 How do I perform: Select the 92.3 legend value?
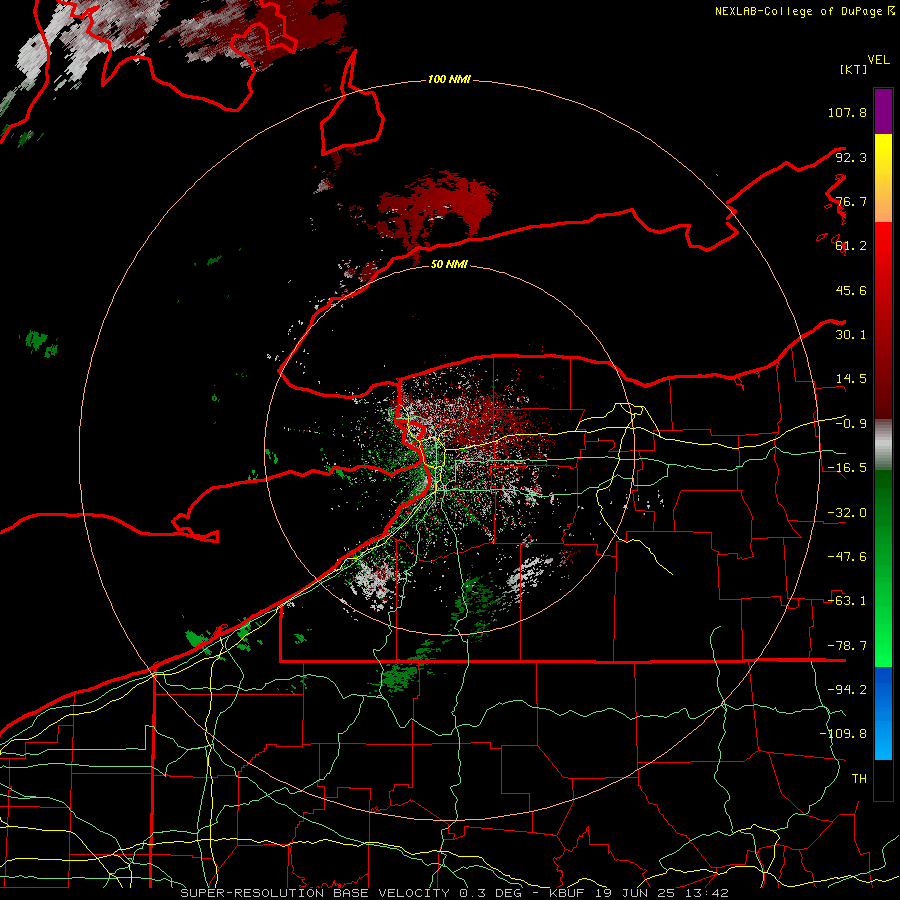pyautogui.click(x=851, y=157)
